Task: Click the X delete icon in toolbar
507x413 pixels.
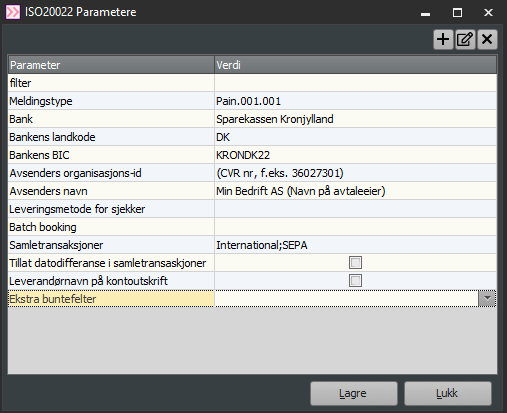Action: click(x=487, y=39)
